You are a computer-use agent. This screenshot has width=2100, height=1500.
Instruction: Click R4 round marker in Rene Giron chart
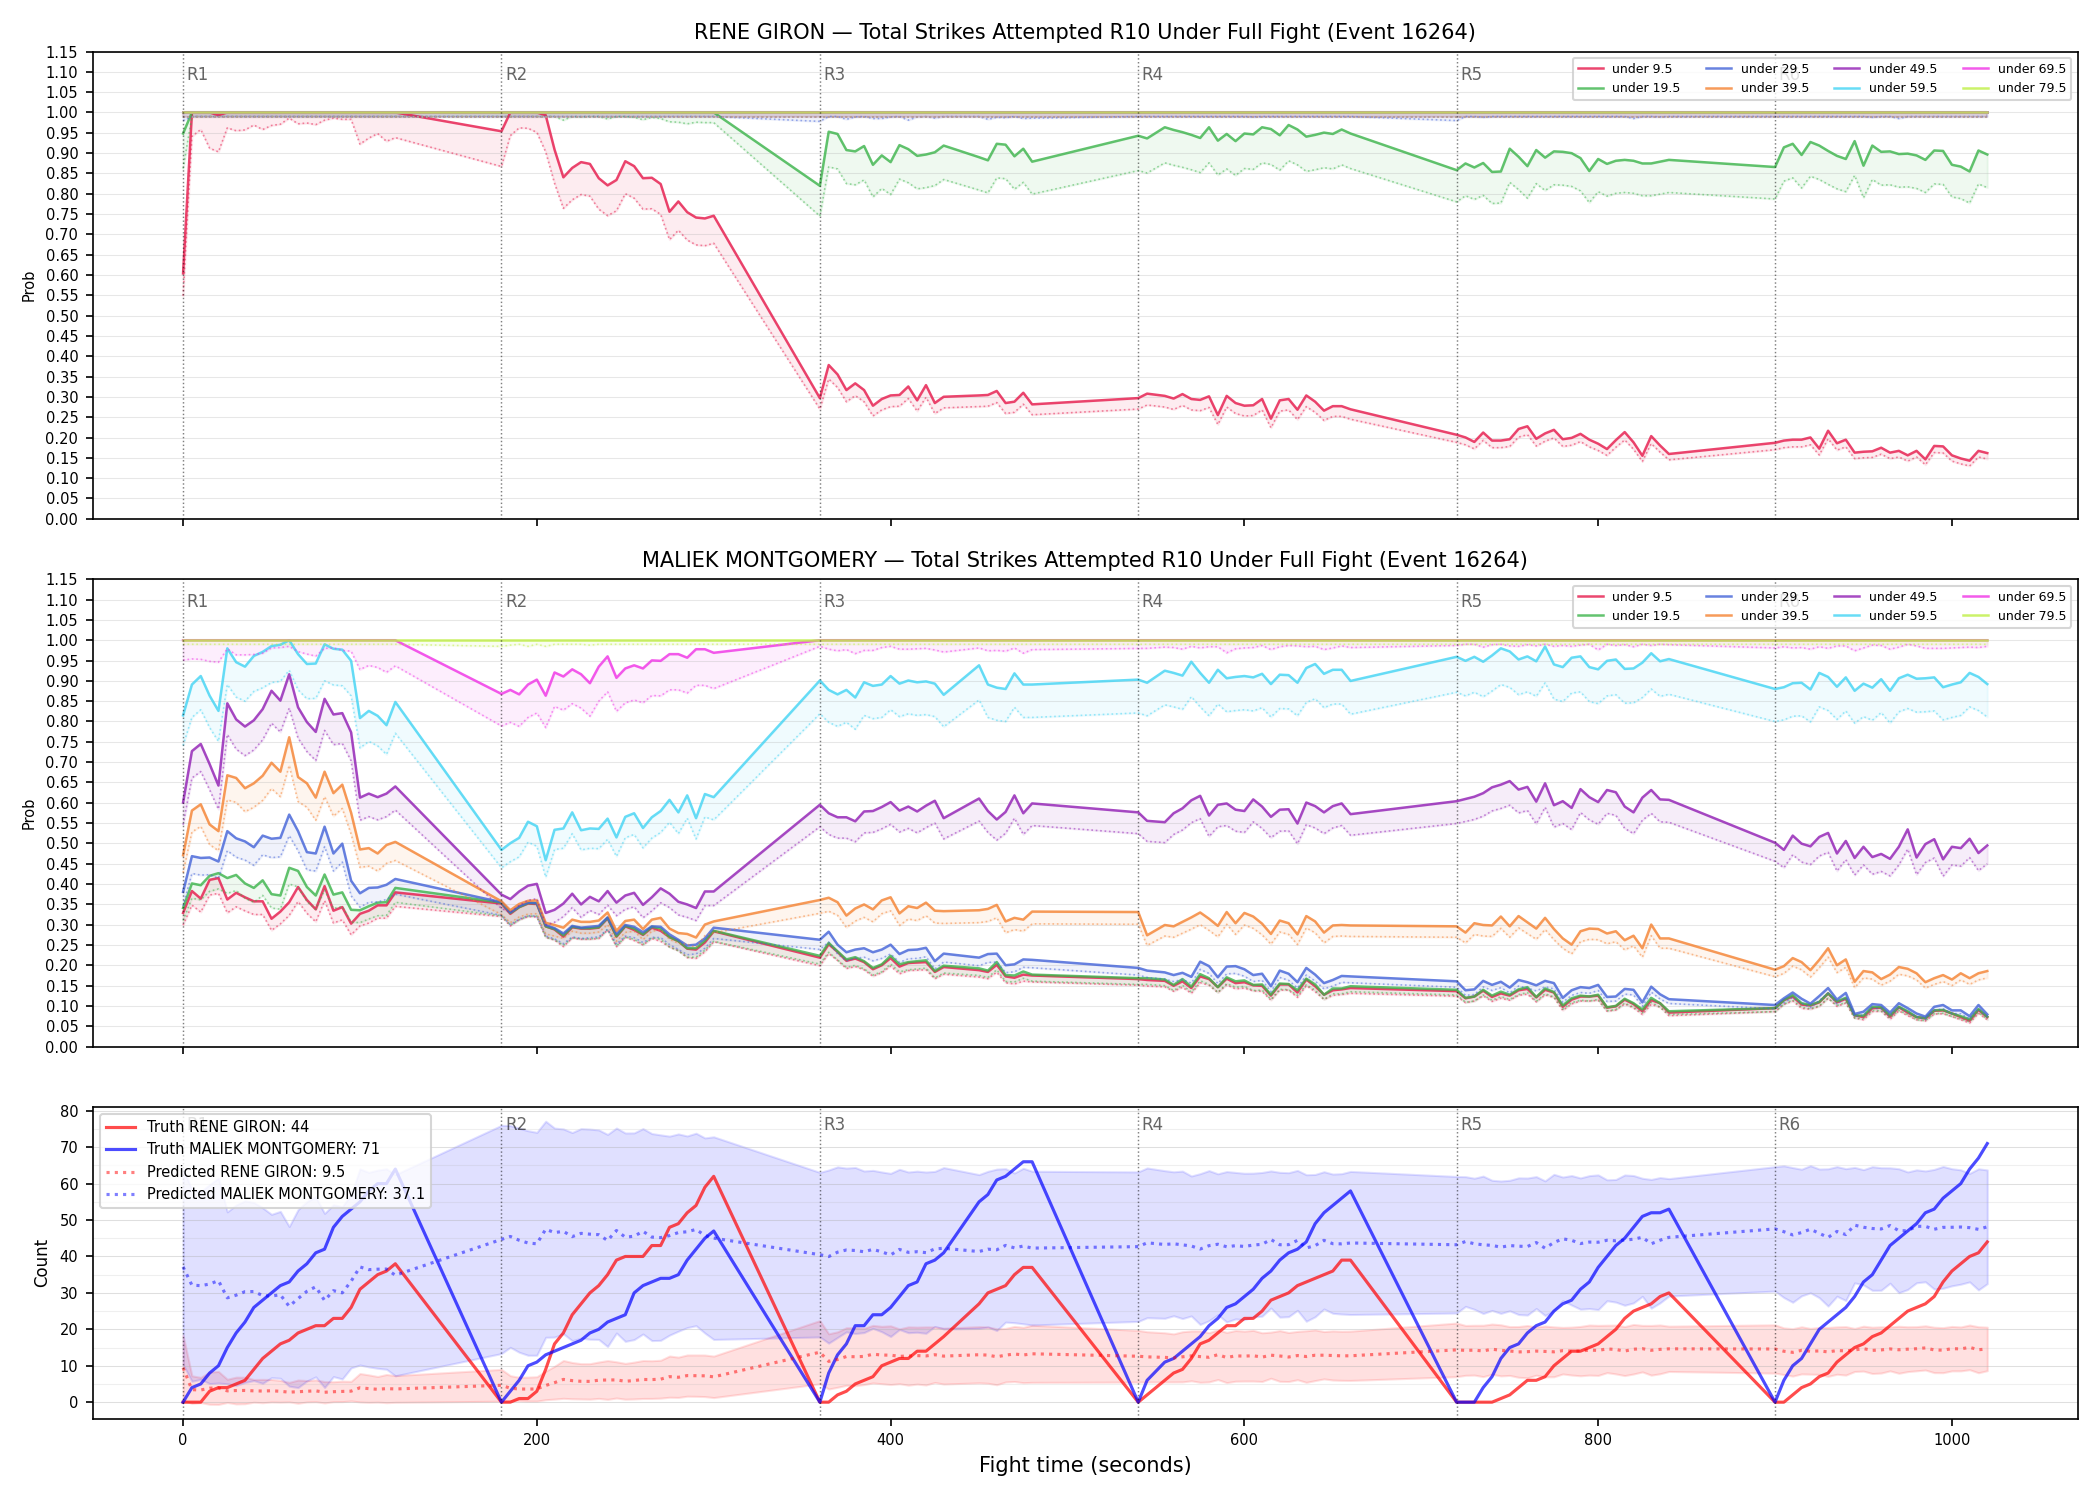[x=1152, y=74]
